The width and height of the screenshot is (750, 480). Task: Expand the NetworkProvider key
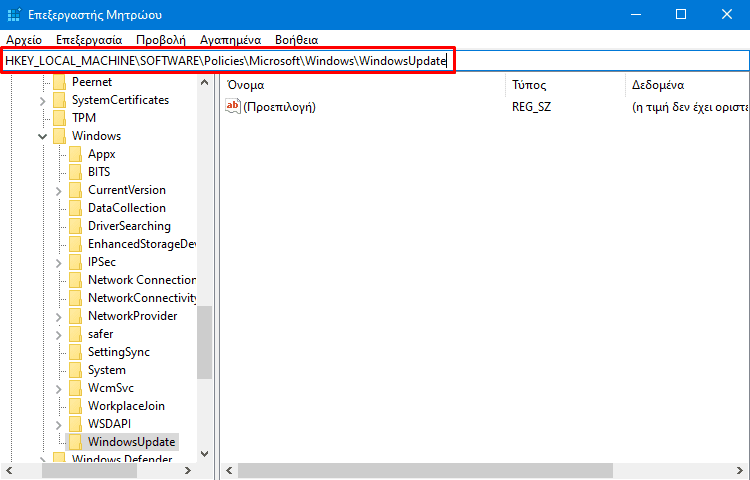click(58, 317)
